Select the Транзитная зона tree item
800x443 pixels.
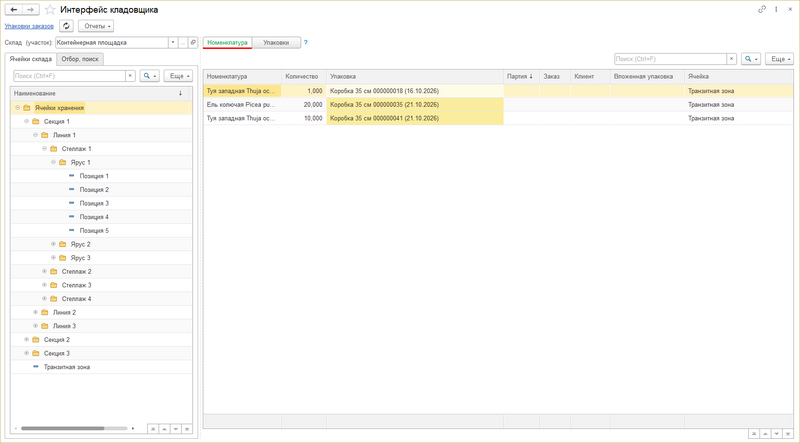tap(67, 367)
